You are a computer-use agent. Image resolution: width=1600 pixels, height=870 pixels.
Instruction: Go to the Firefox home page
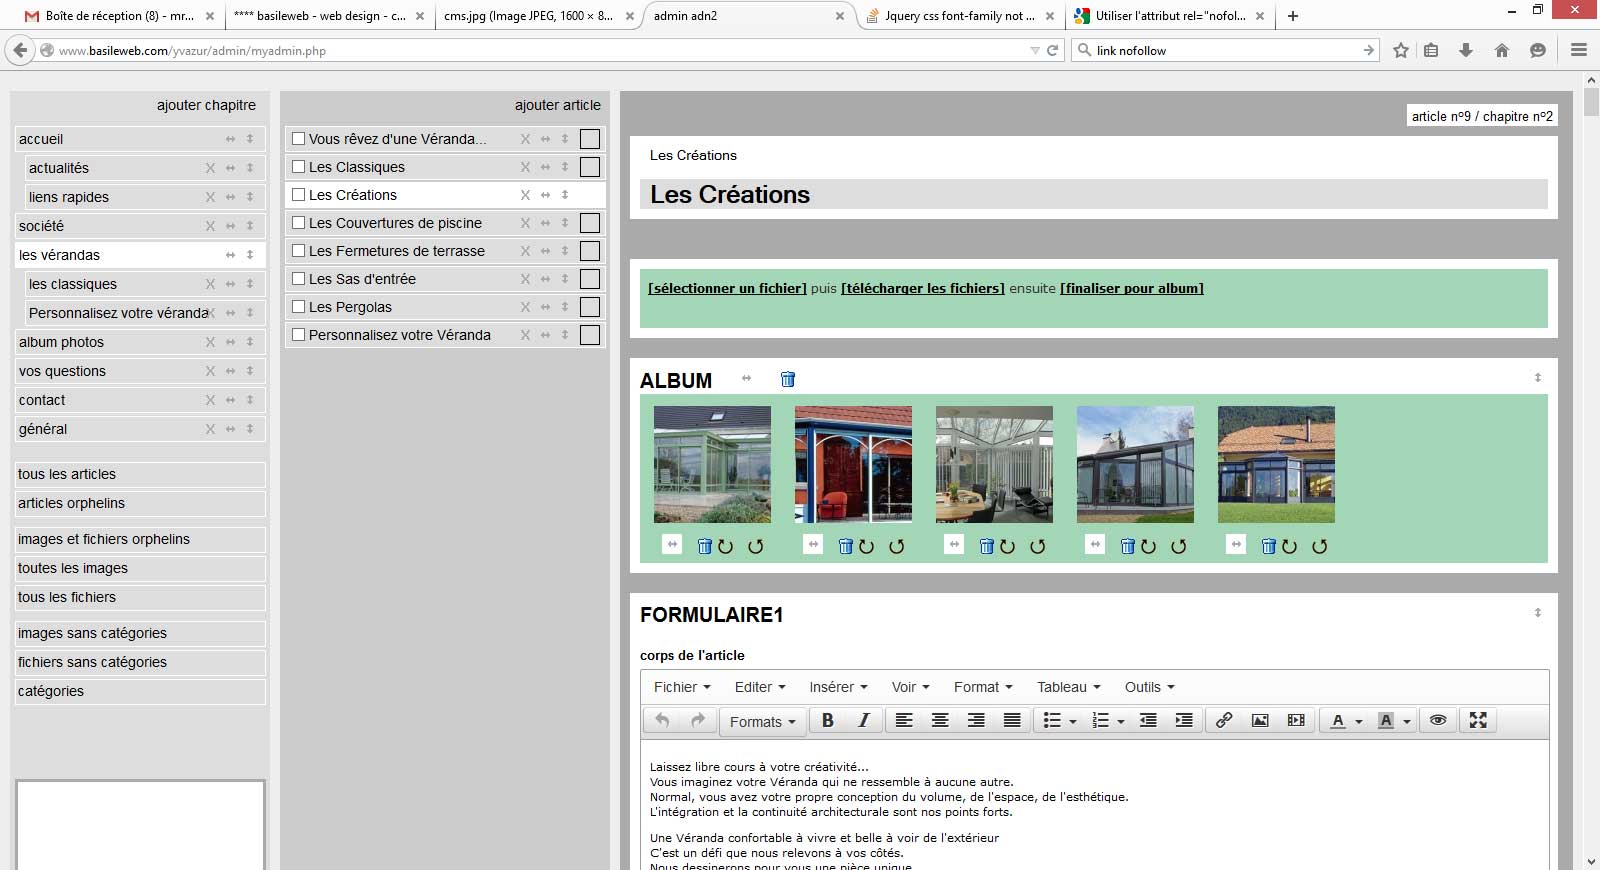(x=1501, y=50)
